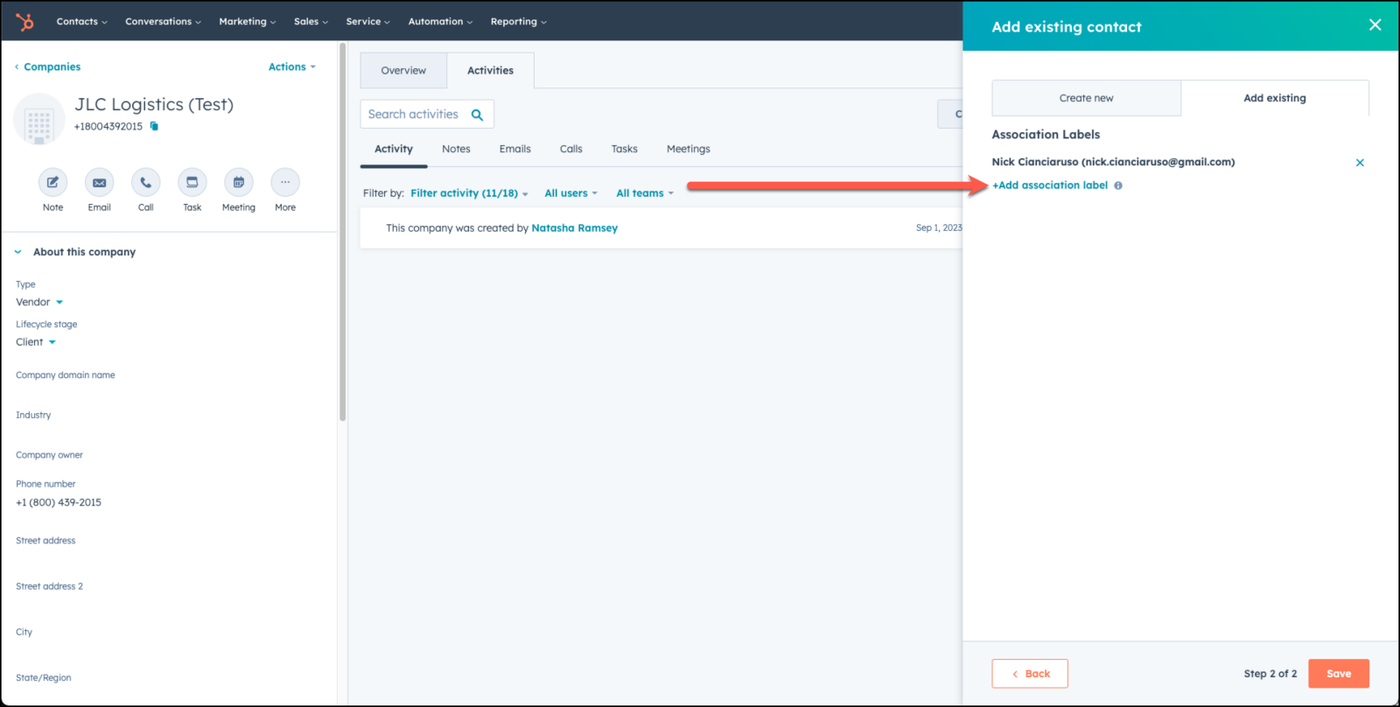Open the Reporting menu

(518, 21)
